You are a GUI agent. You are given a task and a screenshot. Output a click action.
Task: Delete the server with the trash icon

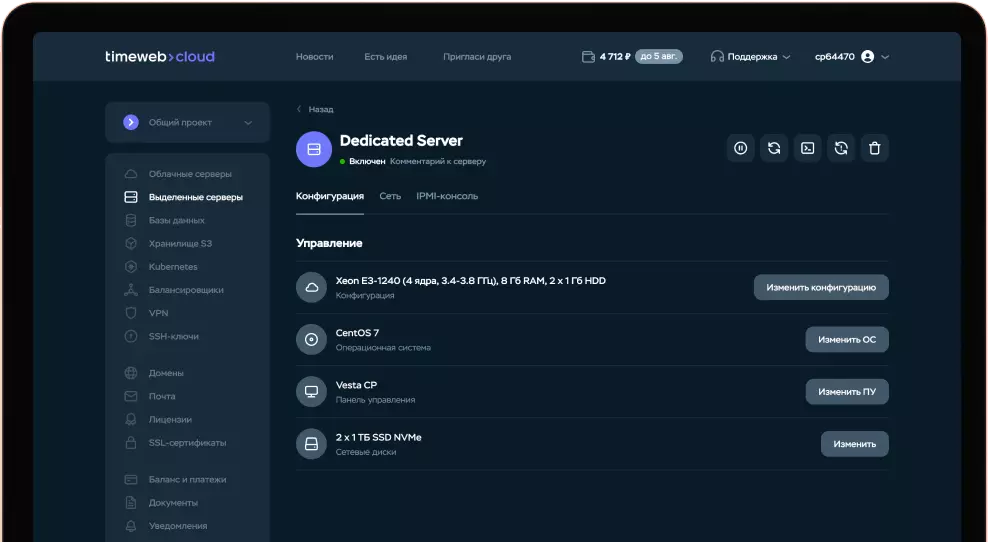(x=874, y=148)
